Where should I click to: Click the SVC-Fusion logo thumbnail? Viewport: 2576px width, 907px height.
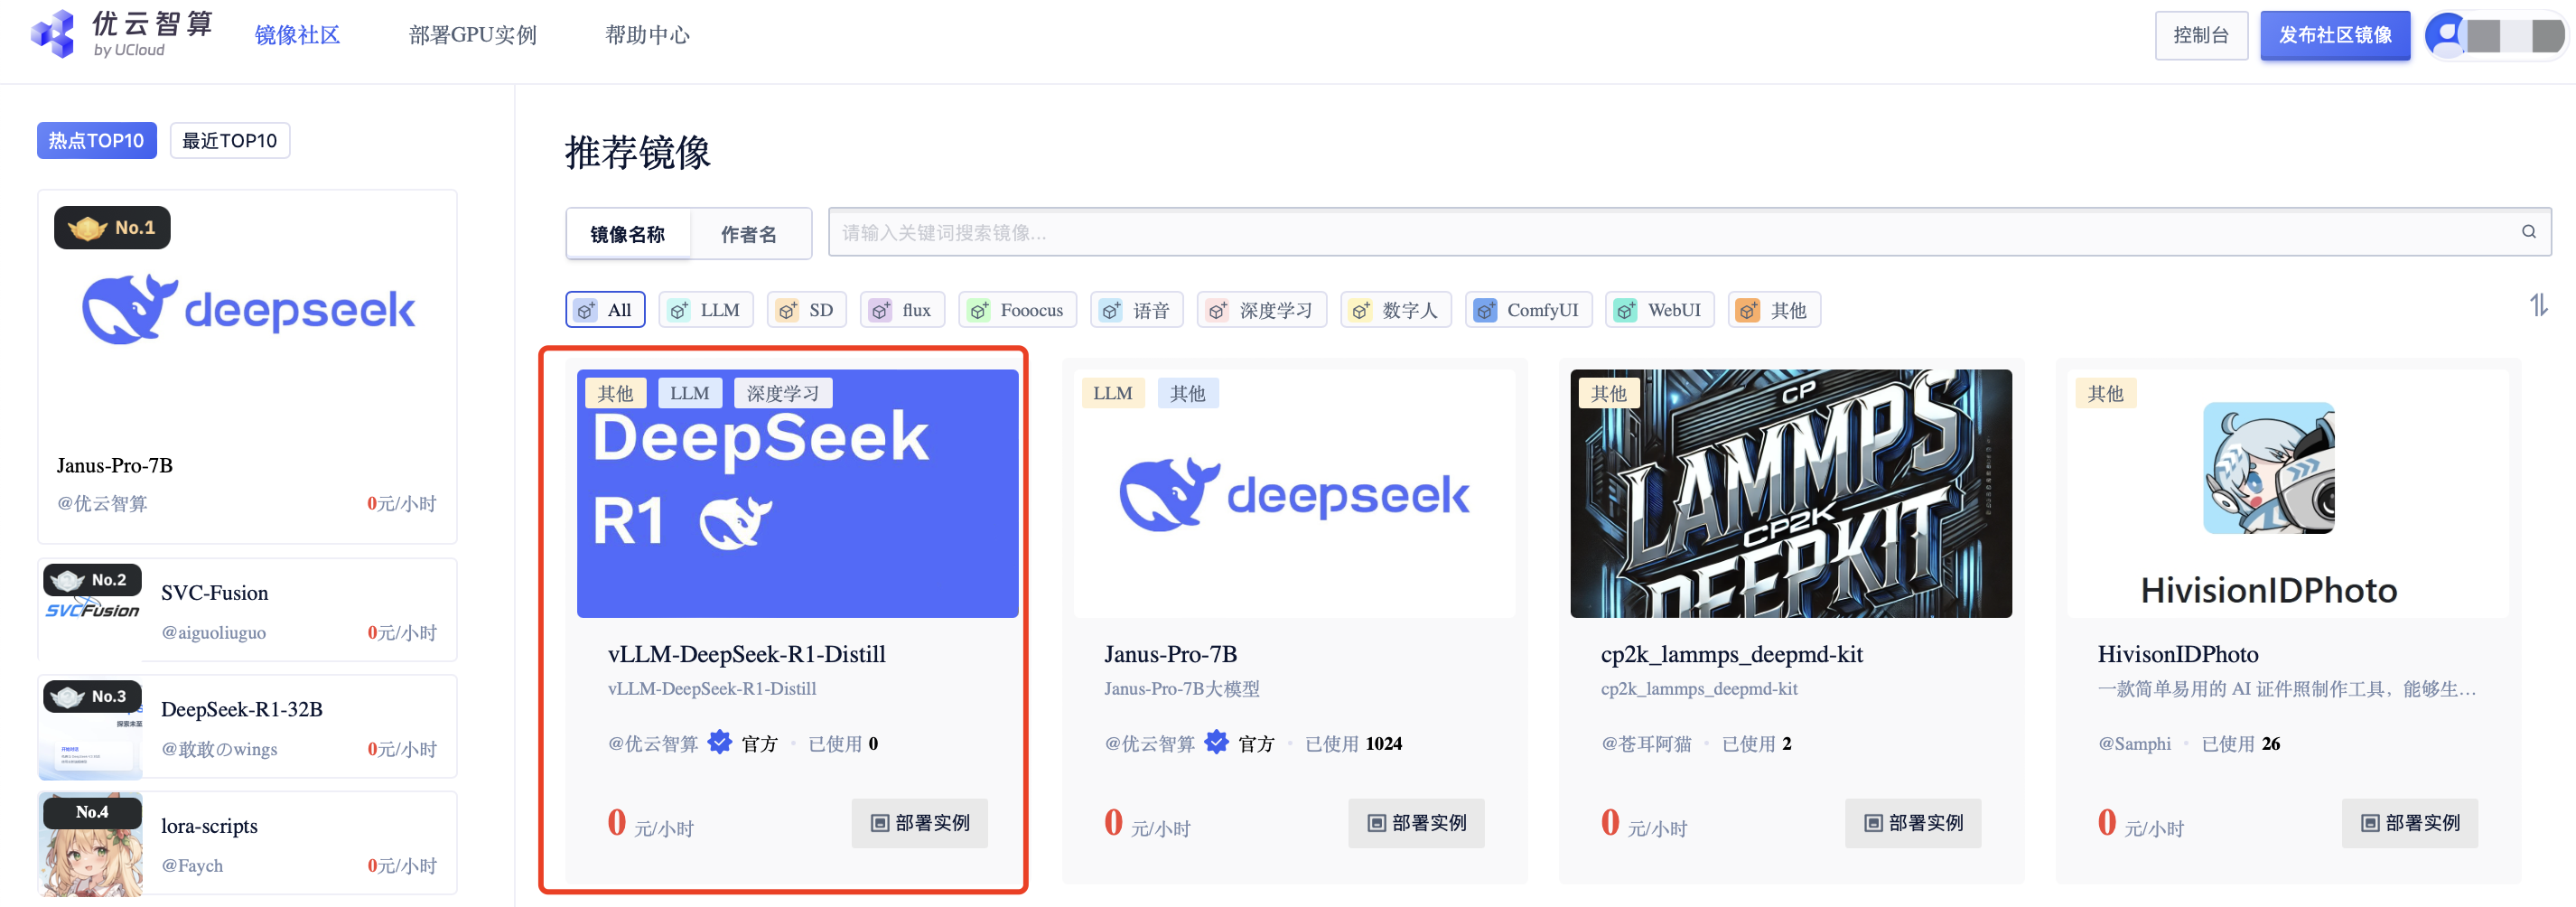coord(92,610)
